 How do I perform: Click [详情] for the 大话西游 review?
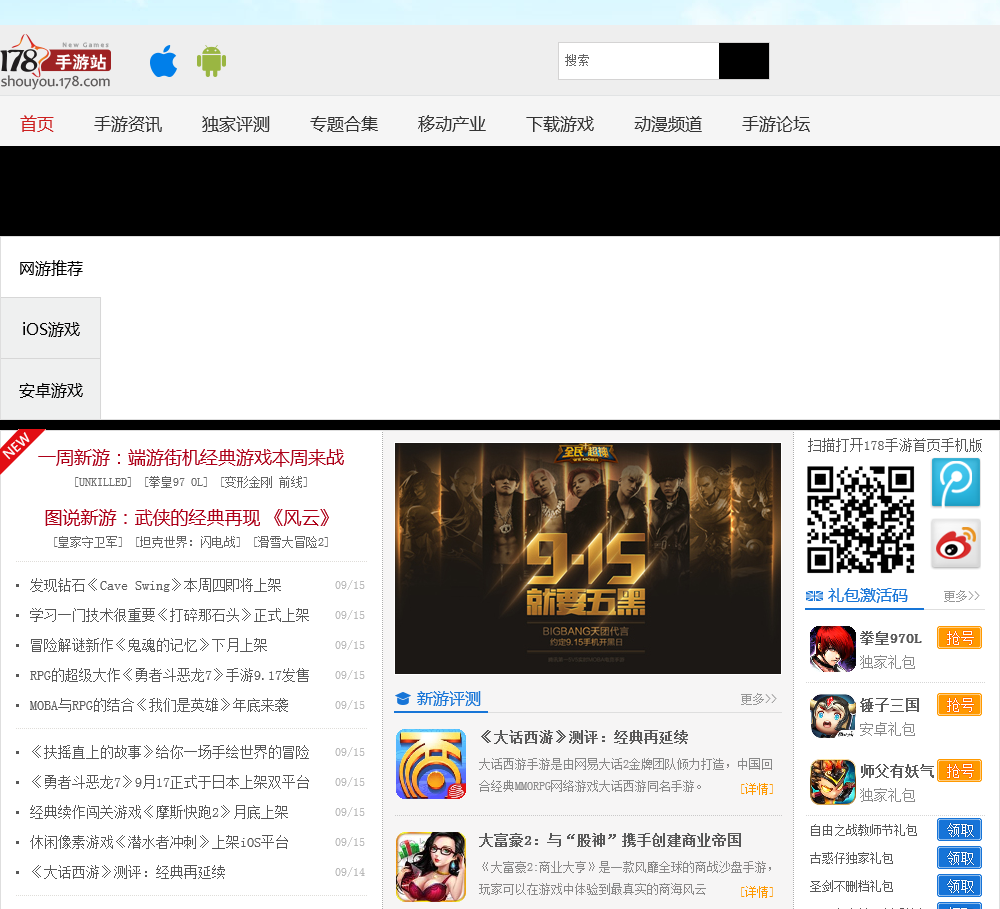(x=756, y=789)
